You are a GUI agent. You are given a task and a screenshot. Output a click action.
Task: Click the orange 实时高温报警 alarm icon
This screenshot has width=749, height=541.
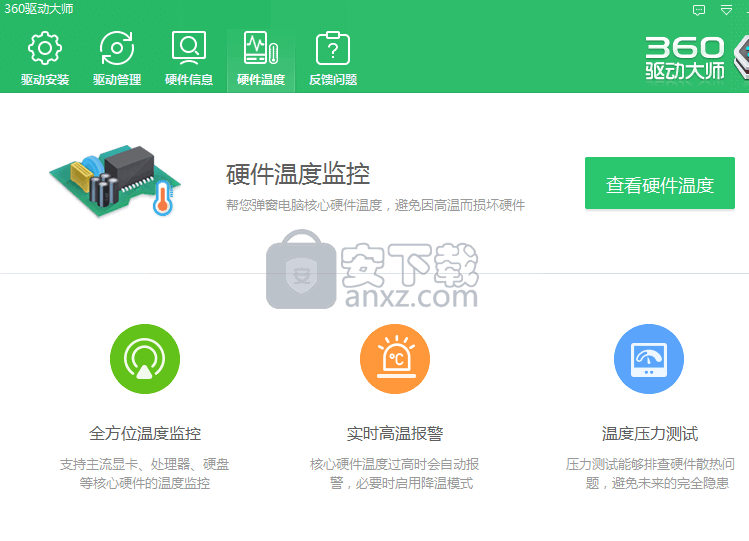395,359
